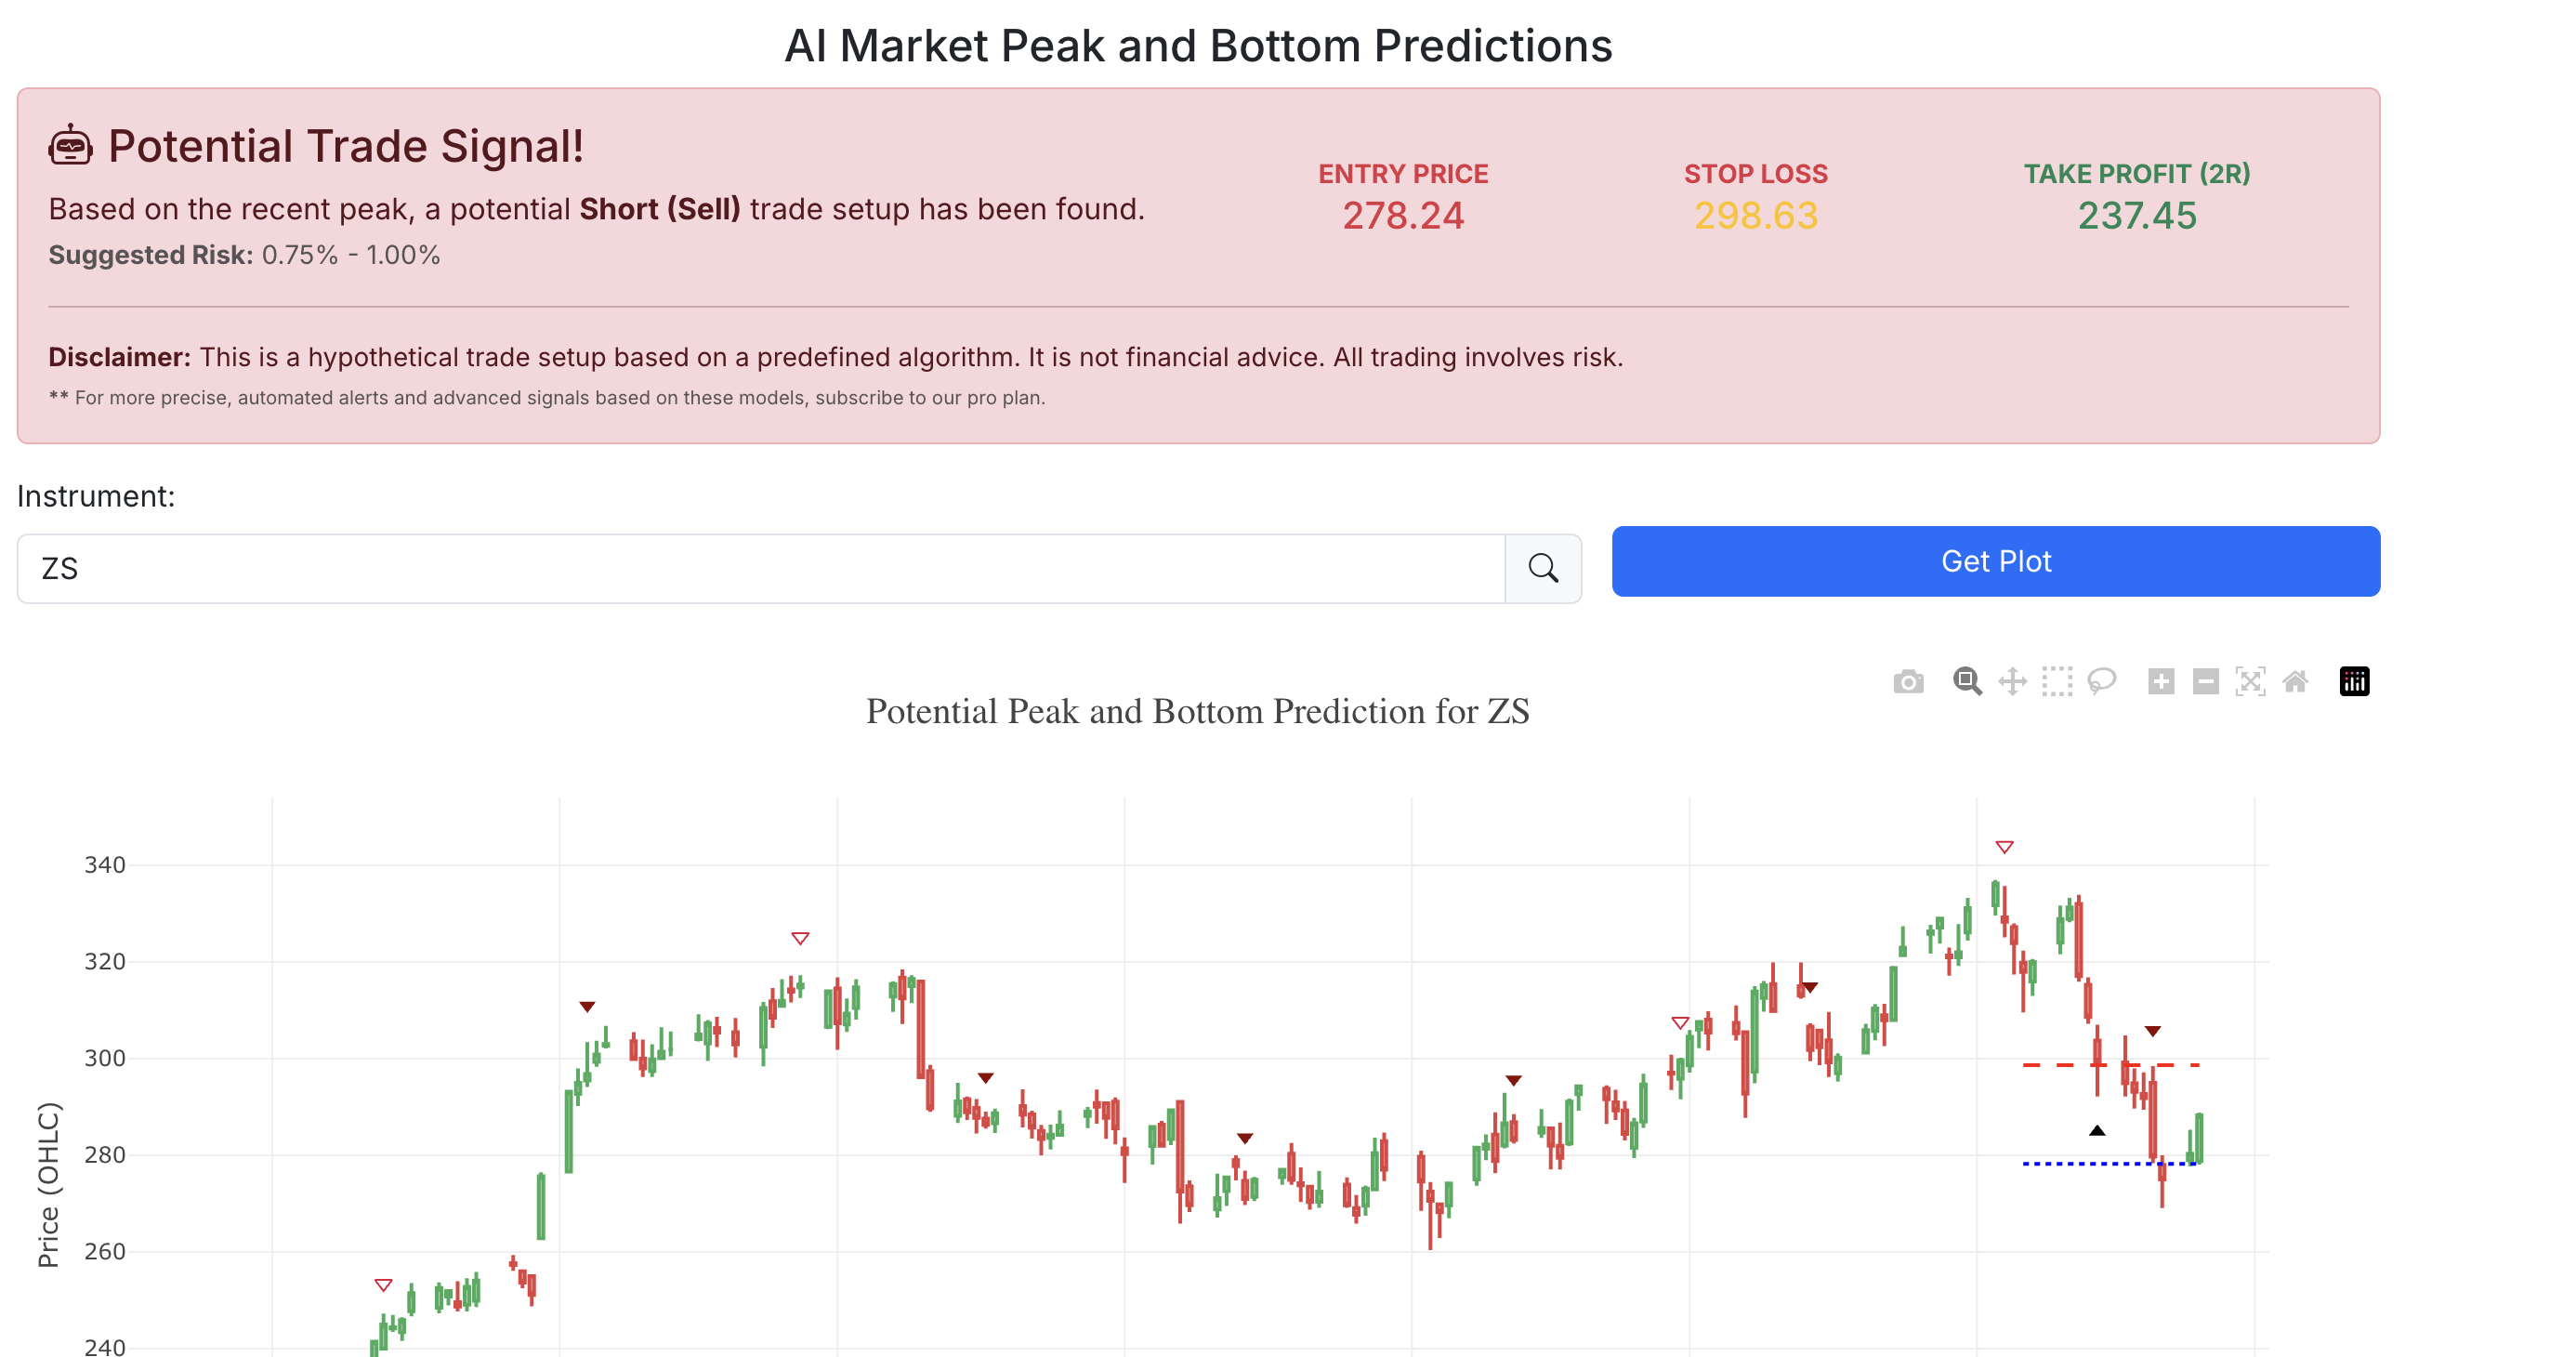
Task: Zoom in on the chart with plus icon
Action: pyautogui.click(x=2161, y=682)
